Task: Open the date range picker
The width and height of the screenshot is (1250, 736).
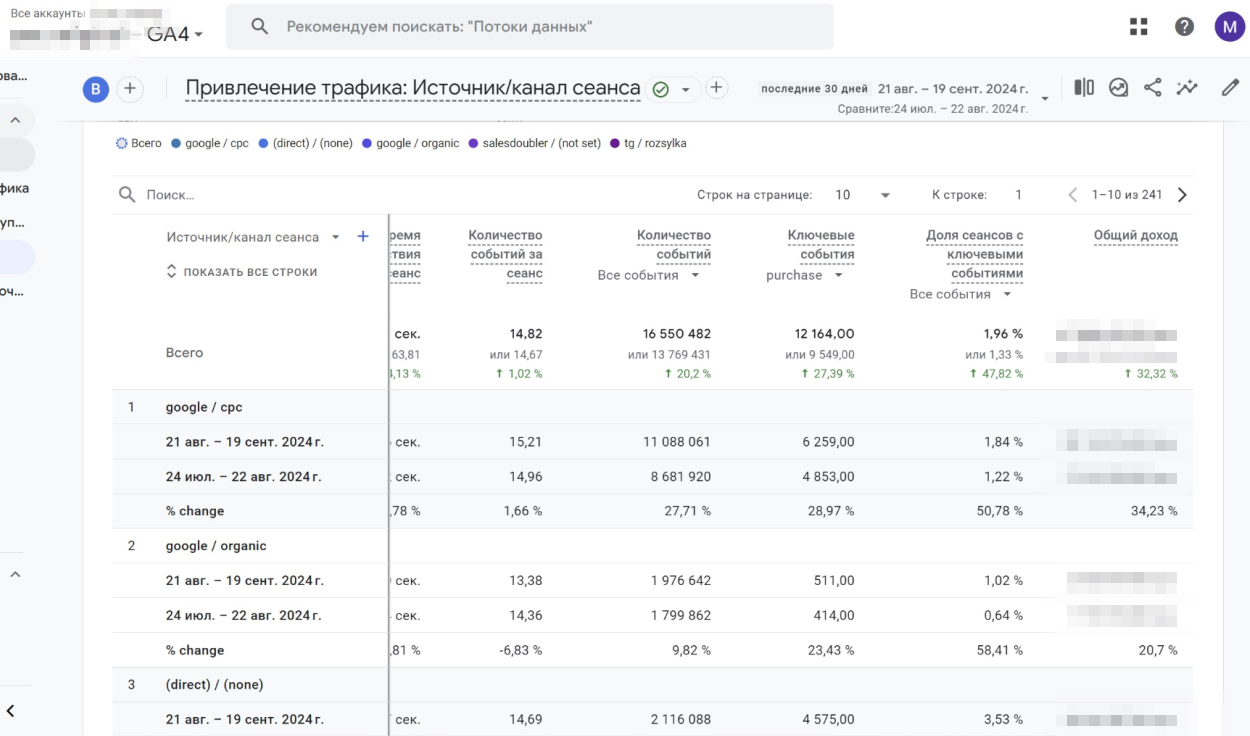Action: pyautogui.click(x=950, y=89)
